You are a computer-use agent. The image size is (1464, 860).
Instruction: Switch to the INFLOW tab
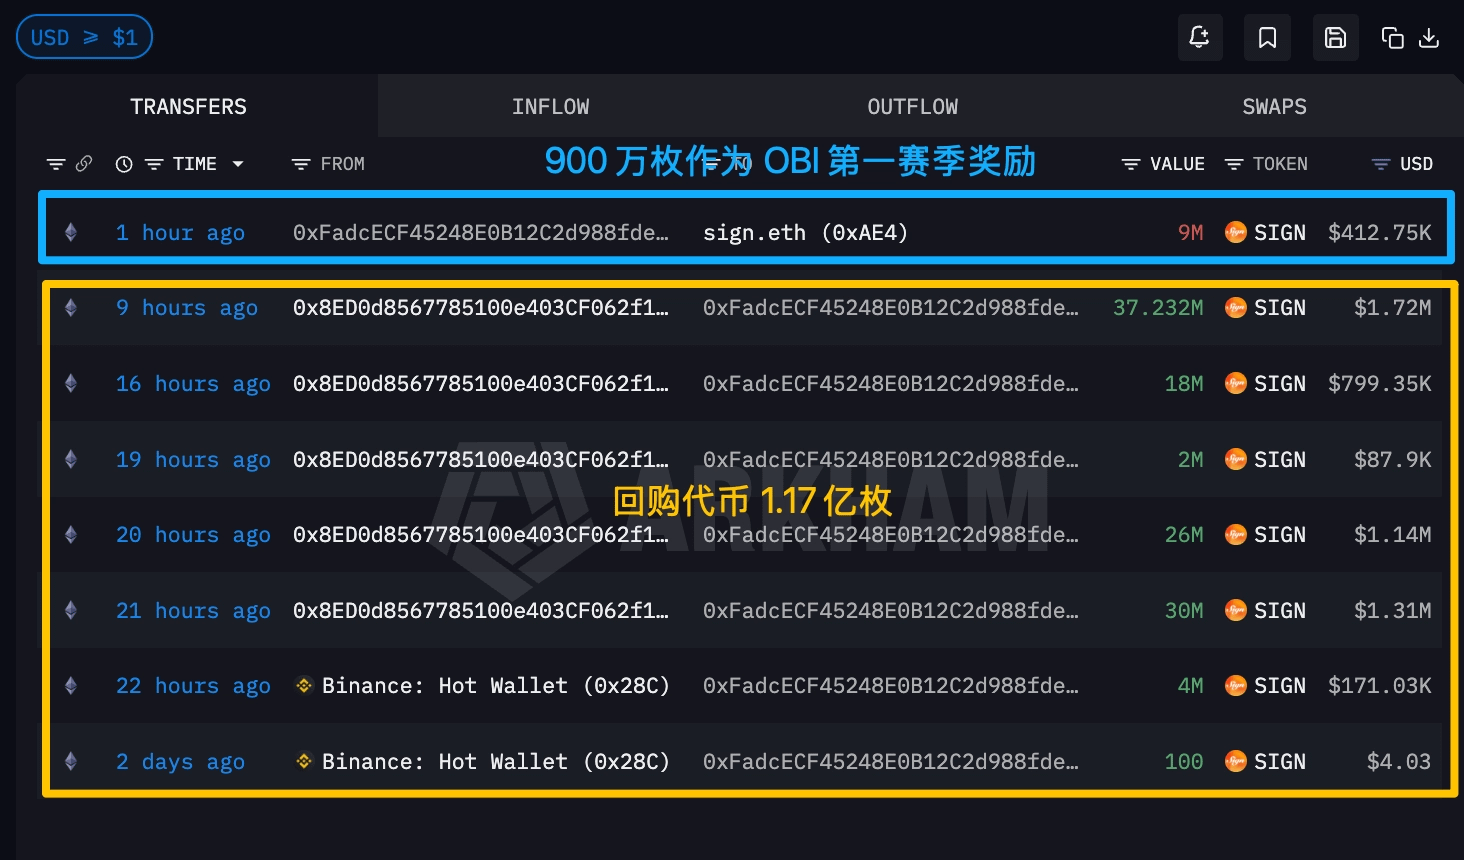coord(550,106)
